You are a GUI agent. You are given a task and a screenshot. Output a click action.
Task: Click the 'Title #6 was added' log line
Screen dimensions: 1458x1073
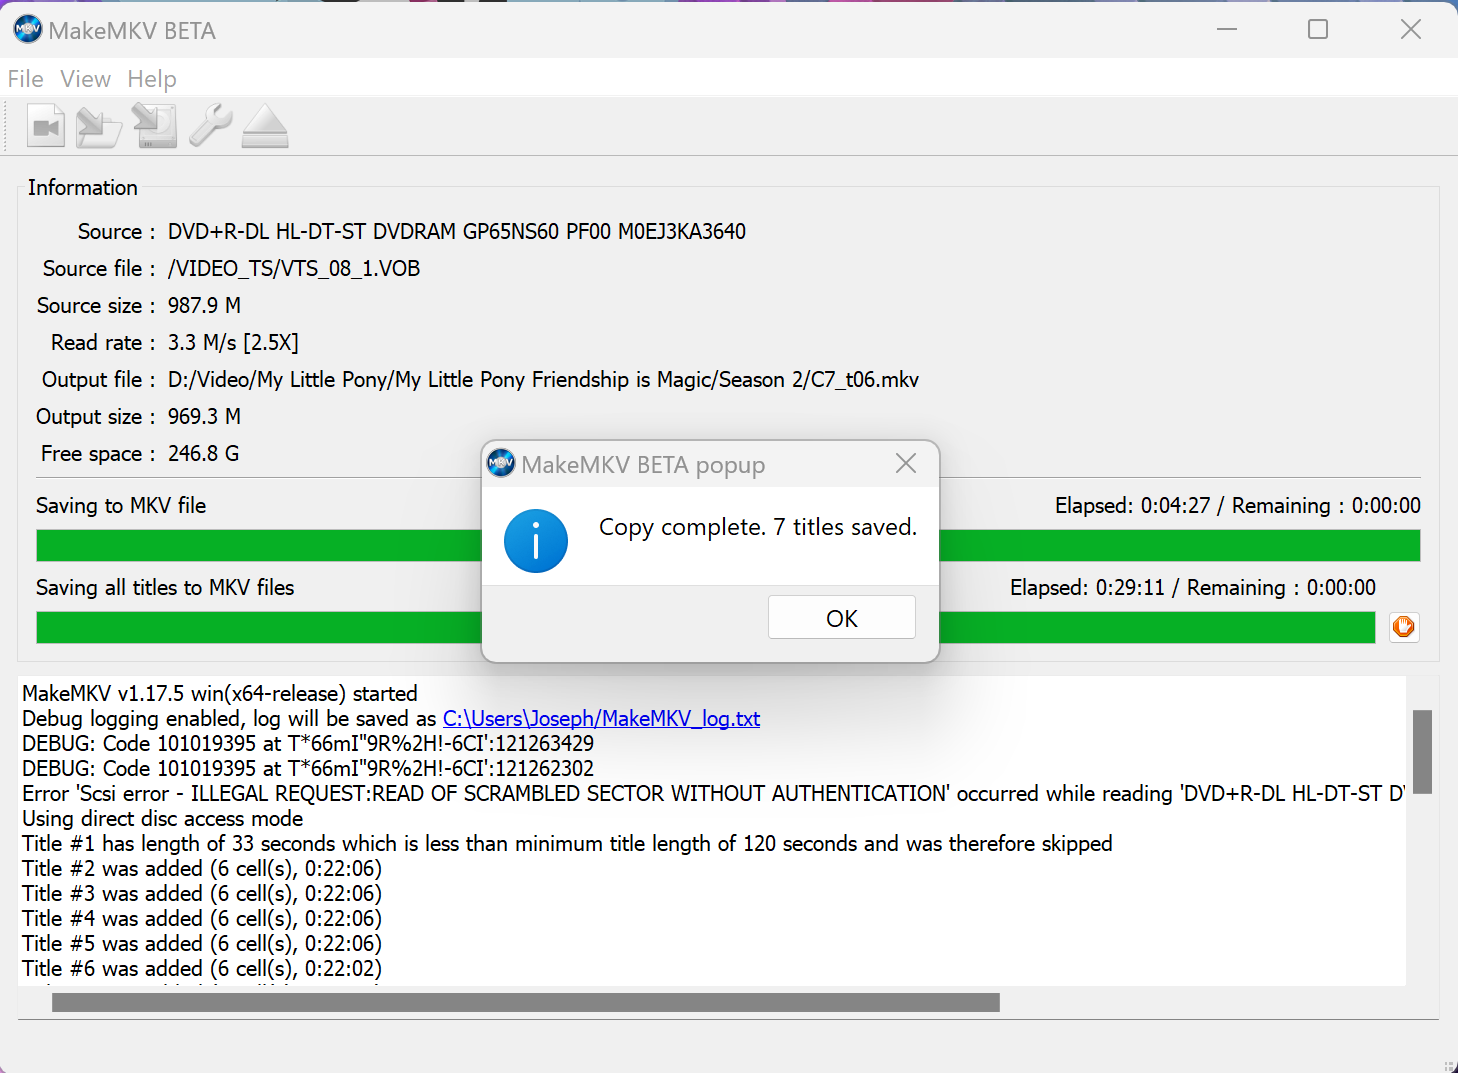coord(202,968)
